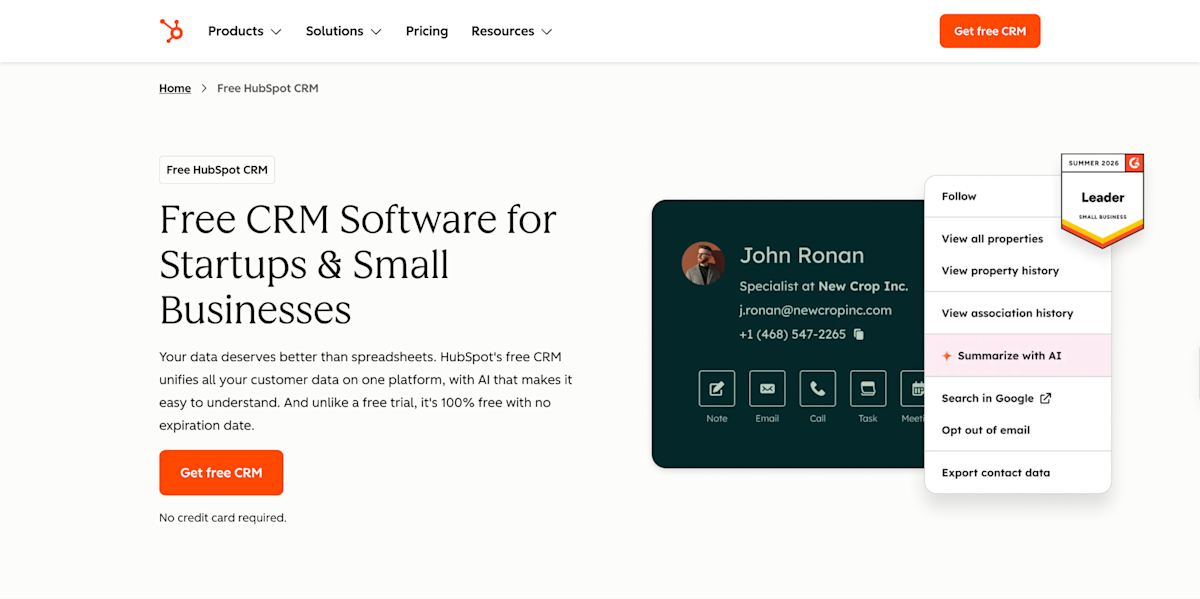This screenshot has width=1200, height=599.
Task: Expand the Solutions dropdown
Action: point(344,31)
